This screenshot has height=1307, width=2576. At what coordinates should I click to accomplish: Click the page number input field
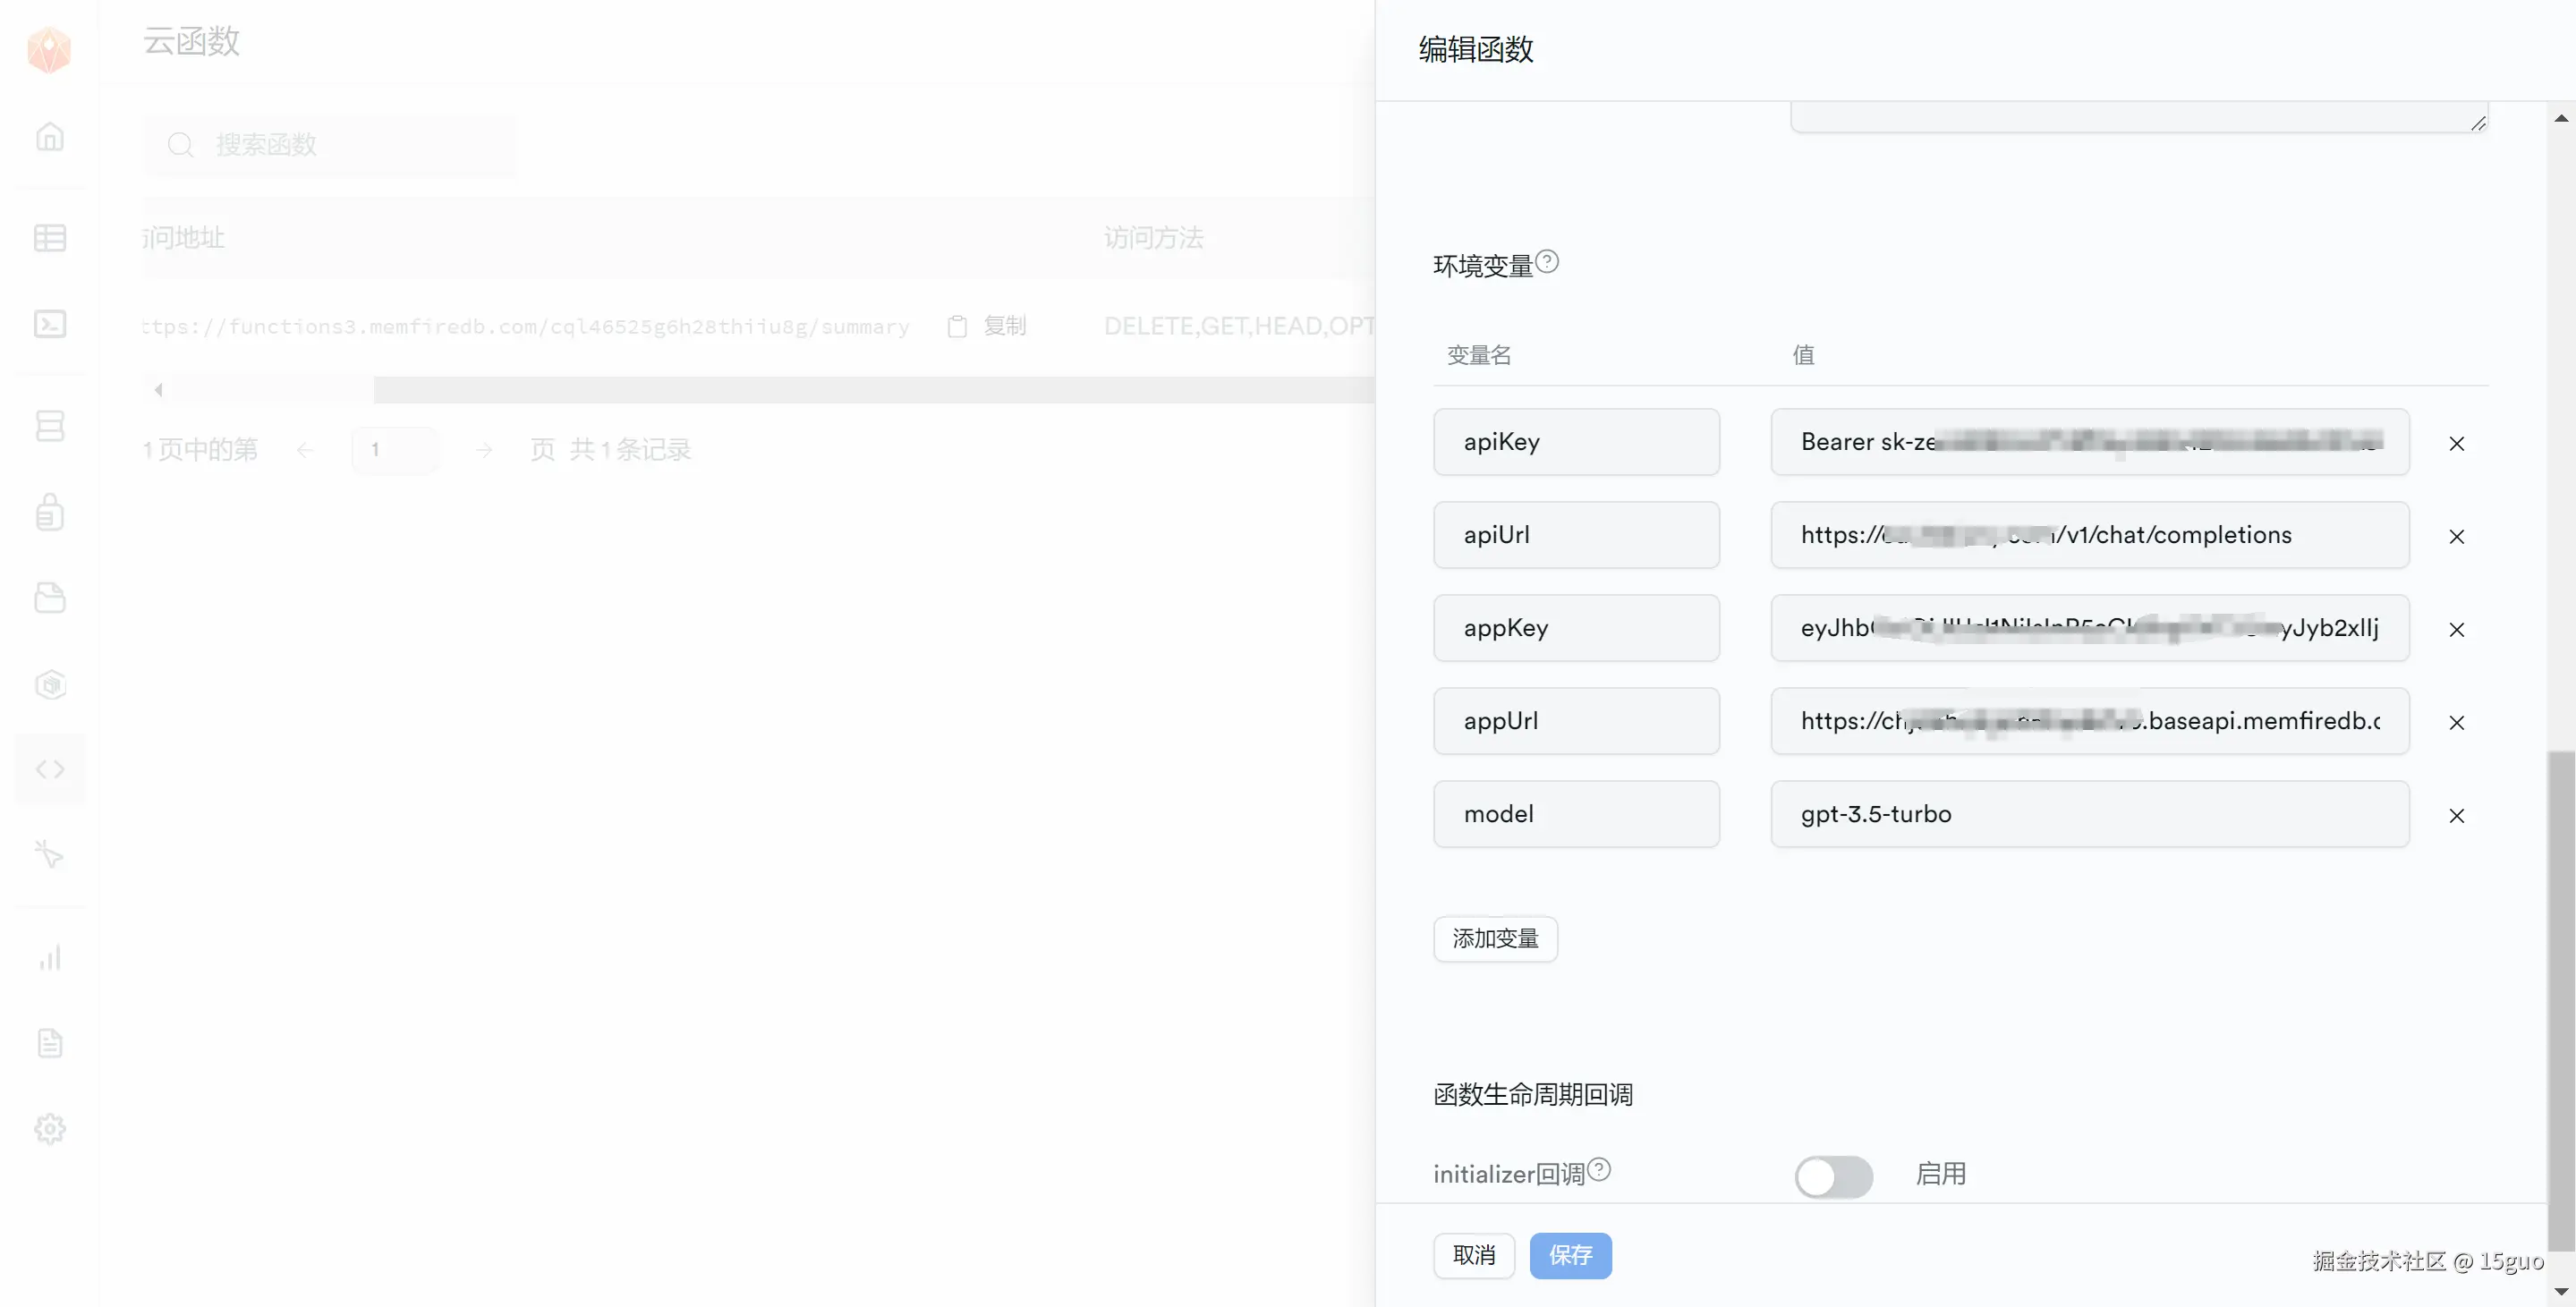click(x=395, y=449)
